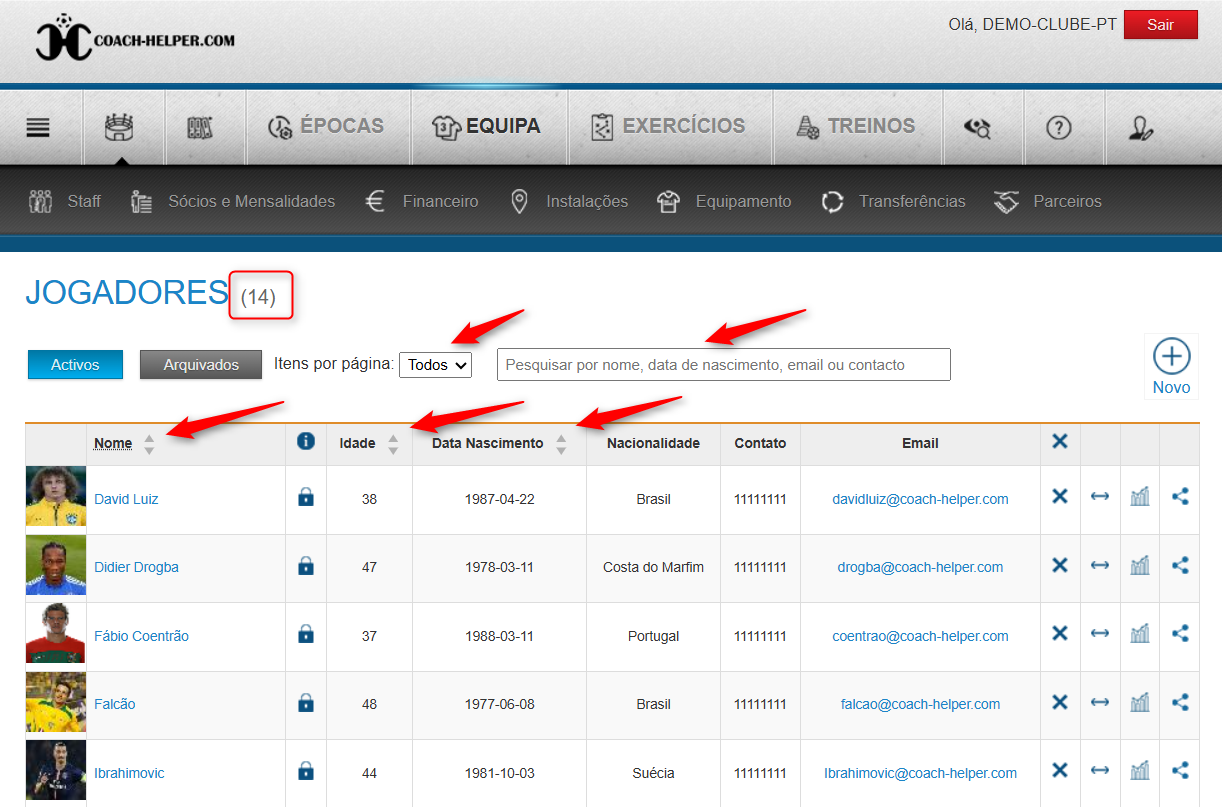Click the player search input field

[723, 365]
